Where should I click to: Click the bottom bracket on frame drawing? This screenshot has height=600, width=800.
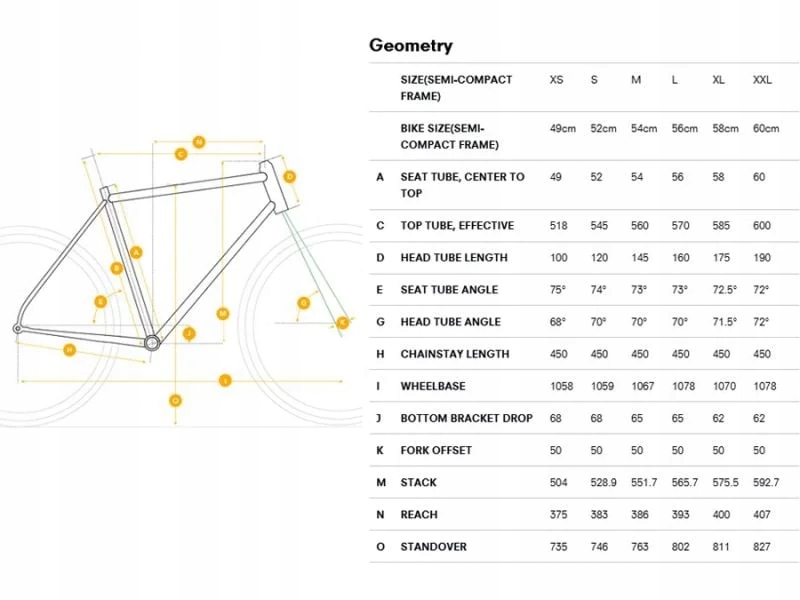click(152, 343)
